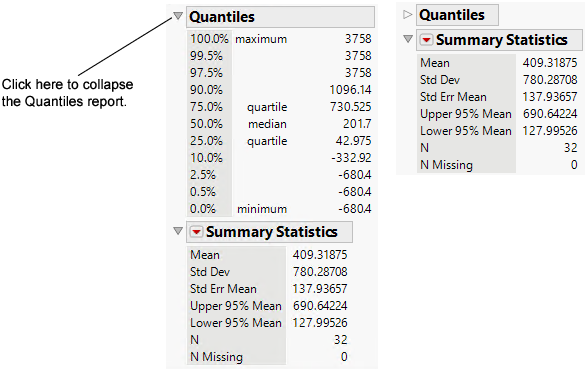This screenshot has width=587, height=371.
Task: Select N Missing label in left panel
Action: click(x=216, y=357)
